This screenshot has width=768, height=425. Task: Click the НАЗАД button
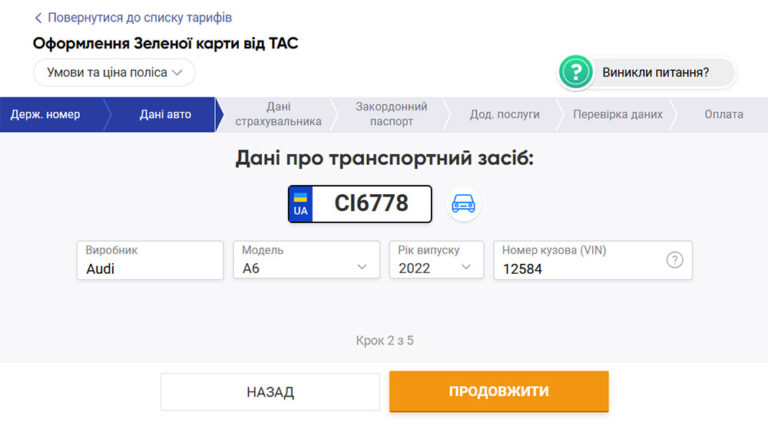(x=270, y=392)
